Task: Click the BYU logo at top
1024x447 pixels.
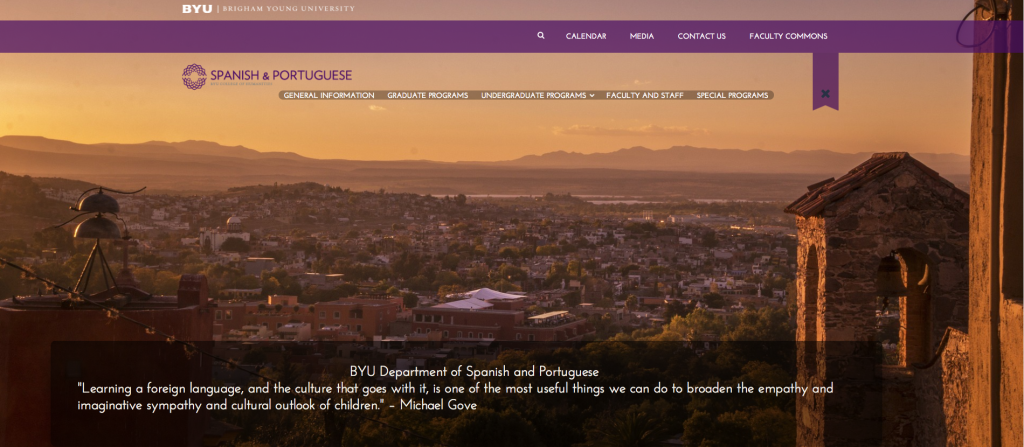Action: click(x=197, y=8)
